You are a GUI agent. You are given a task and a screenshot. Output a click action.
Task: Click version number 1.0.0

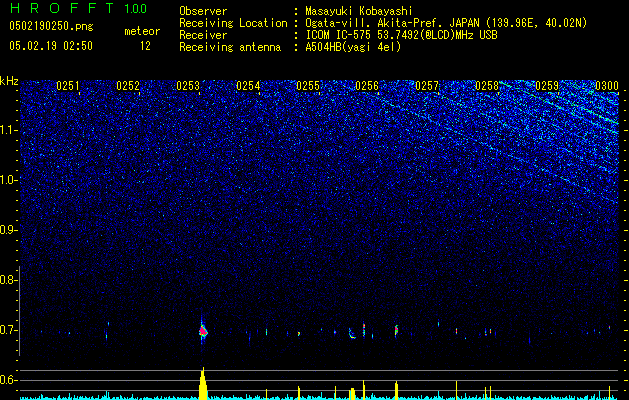coord(136,9)
